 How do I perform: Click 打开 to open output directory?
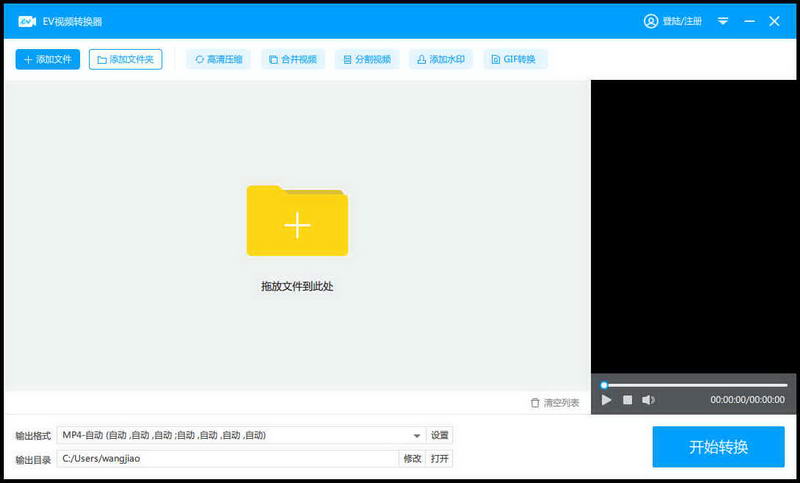[x=439, y=459]
